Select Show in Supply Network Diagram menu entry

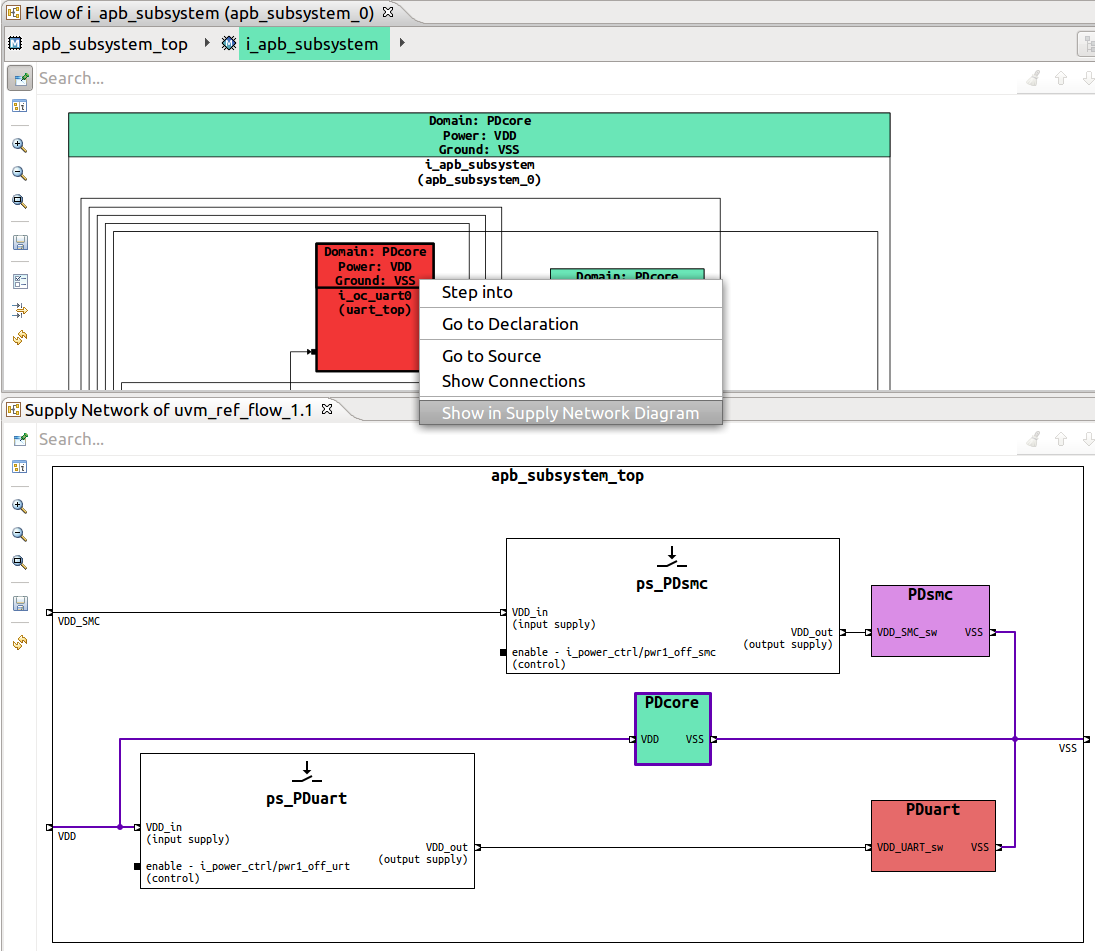[x=571, y=413]
